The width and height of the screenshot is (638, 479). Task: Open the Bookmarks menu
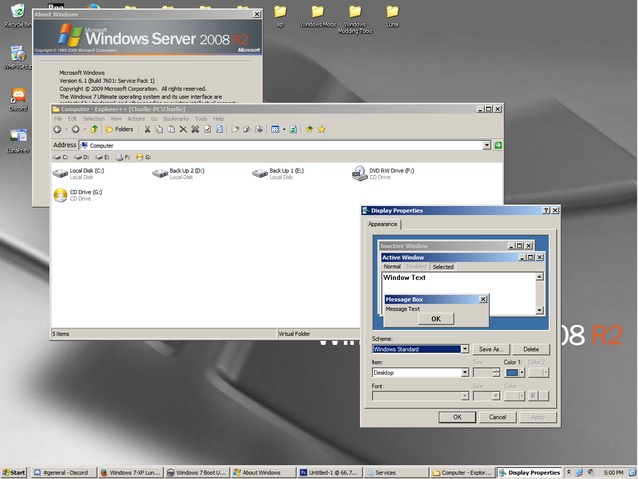(177, 118)
